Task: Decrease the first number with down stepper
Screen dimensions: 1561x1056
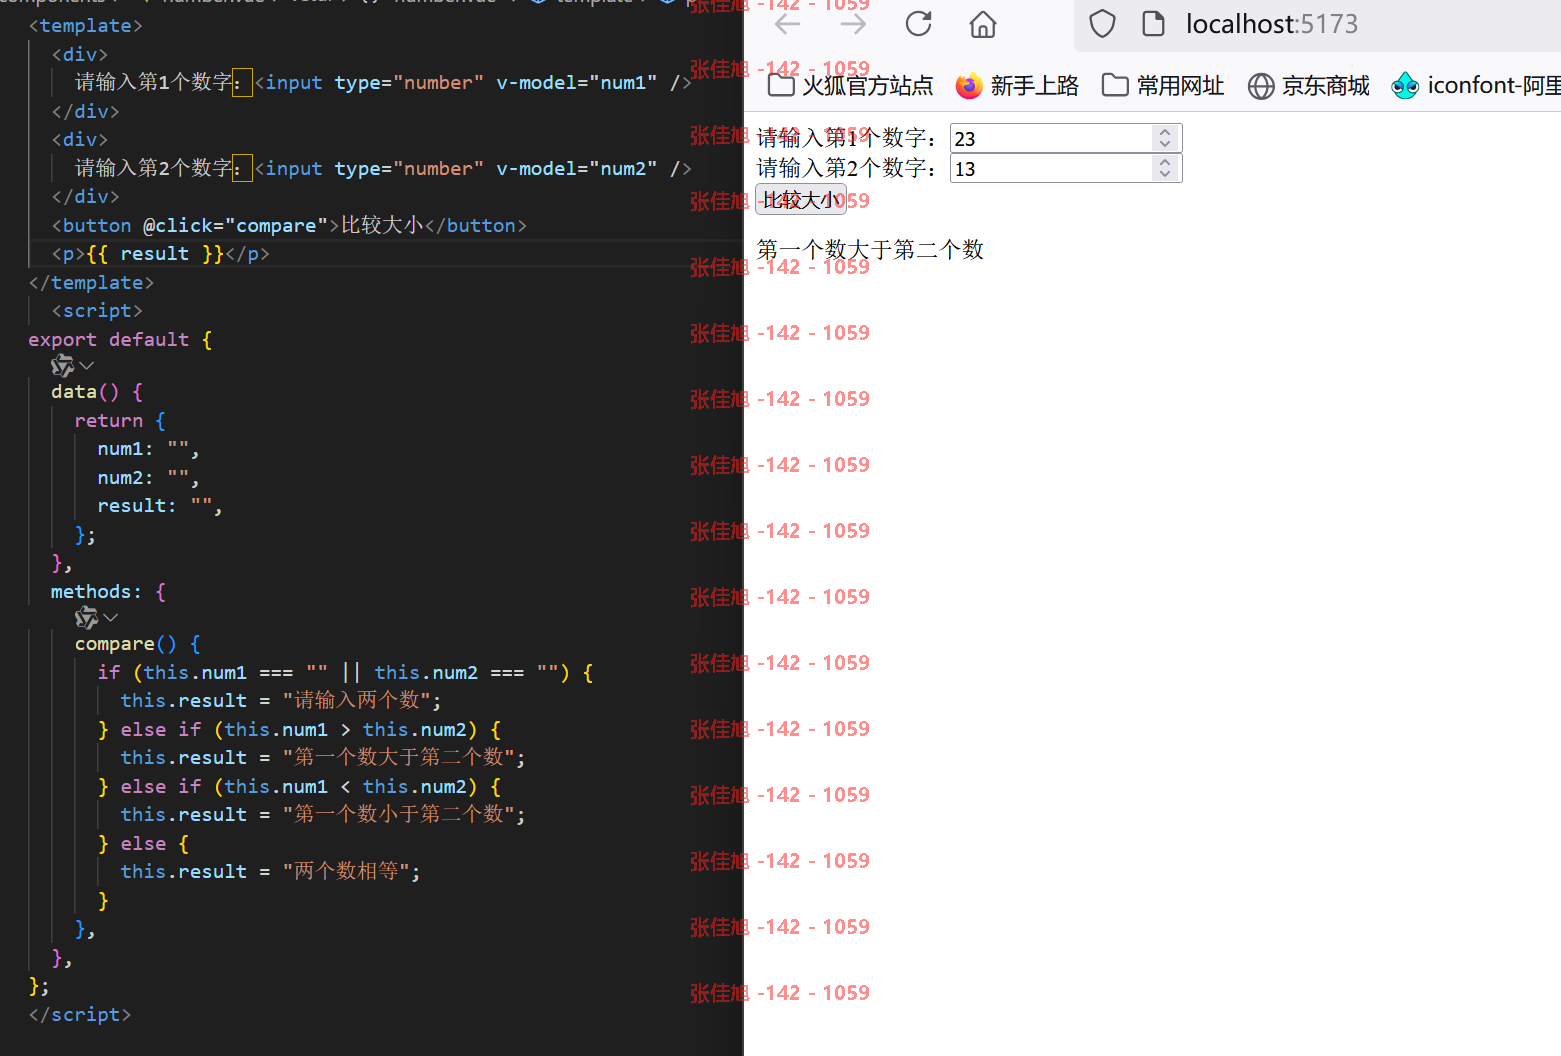Action: tap(1165, 145)
